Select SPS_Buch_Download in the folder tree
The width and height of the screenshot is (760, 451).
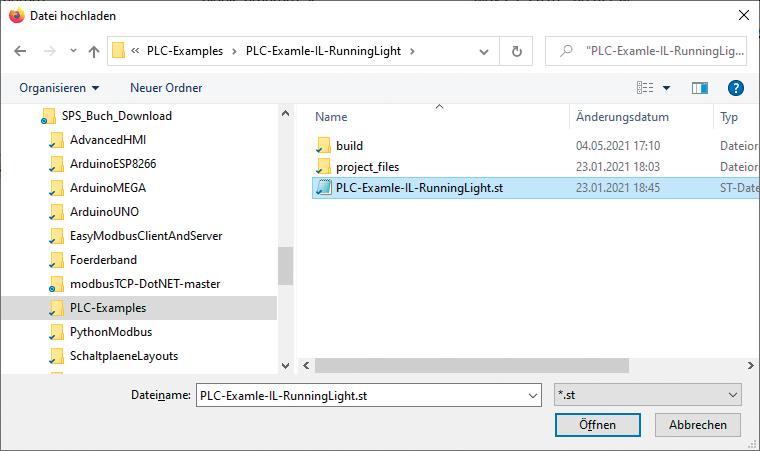116,116
